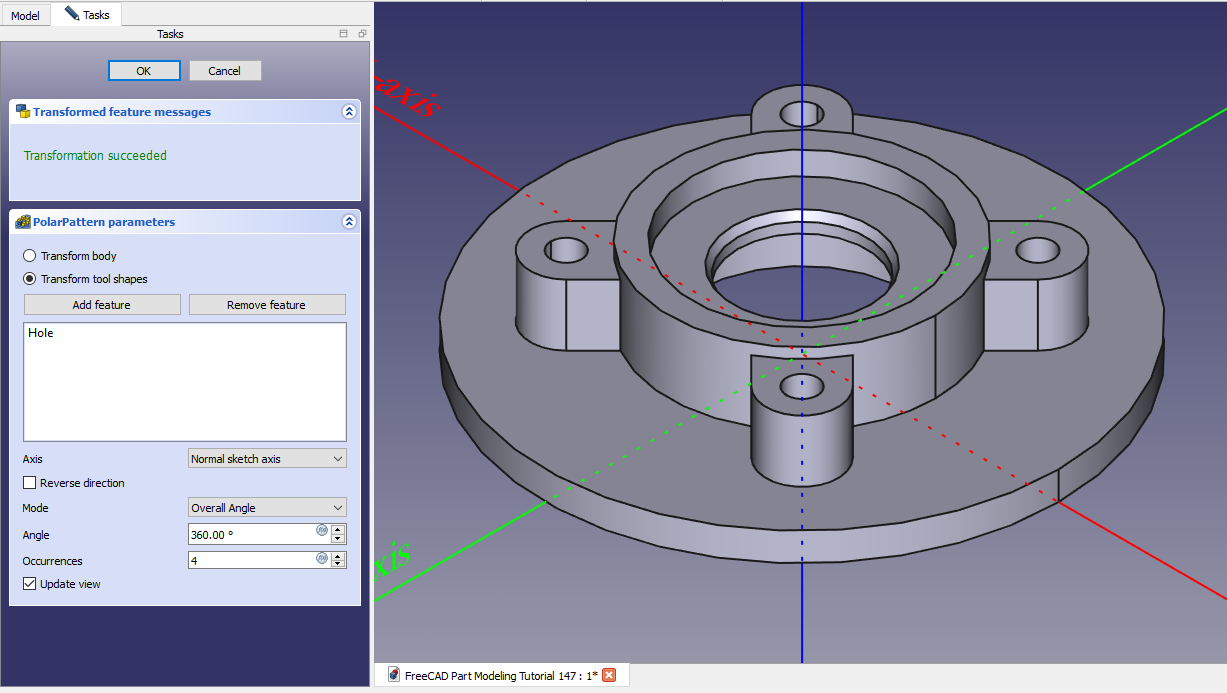Click the Tasks panel maximize toggle icon
This screenshot has width=1227, height=693.
click(344, 34)
